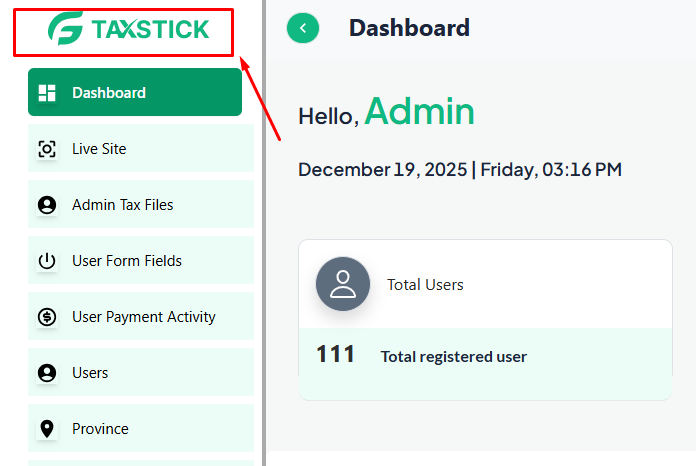Click the Total registered user text

(x=453, y=356)
